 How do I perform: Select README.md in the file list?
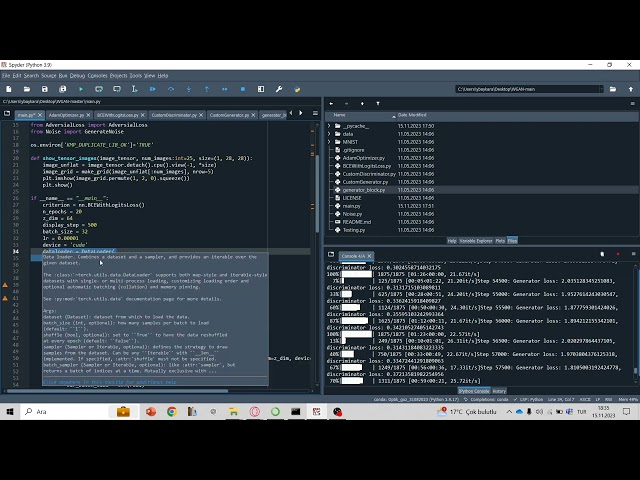[x=357, y=222]
